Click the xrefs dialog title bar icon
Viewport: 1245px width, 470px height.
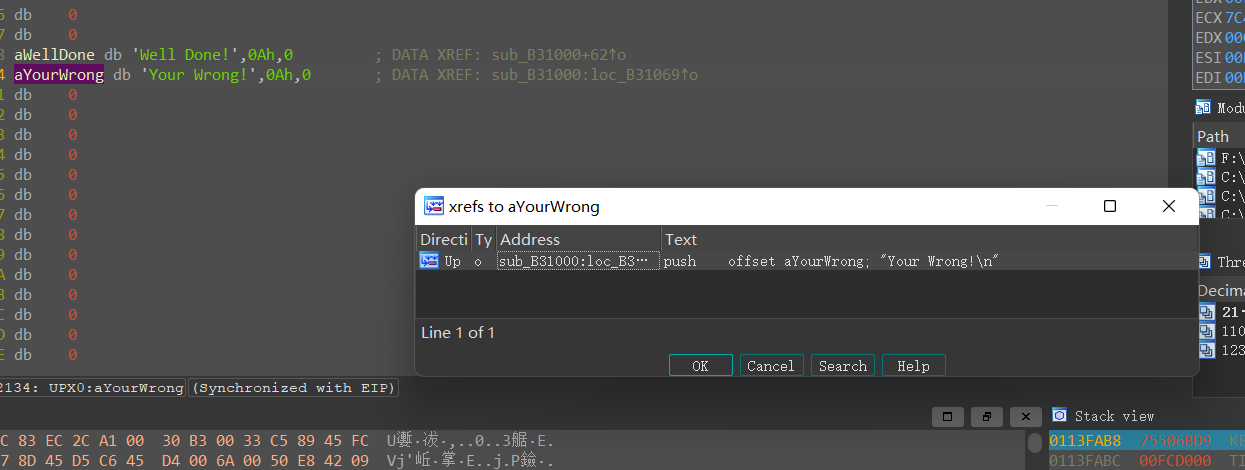434,206
